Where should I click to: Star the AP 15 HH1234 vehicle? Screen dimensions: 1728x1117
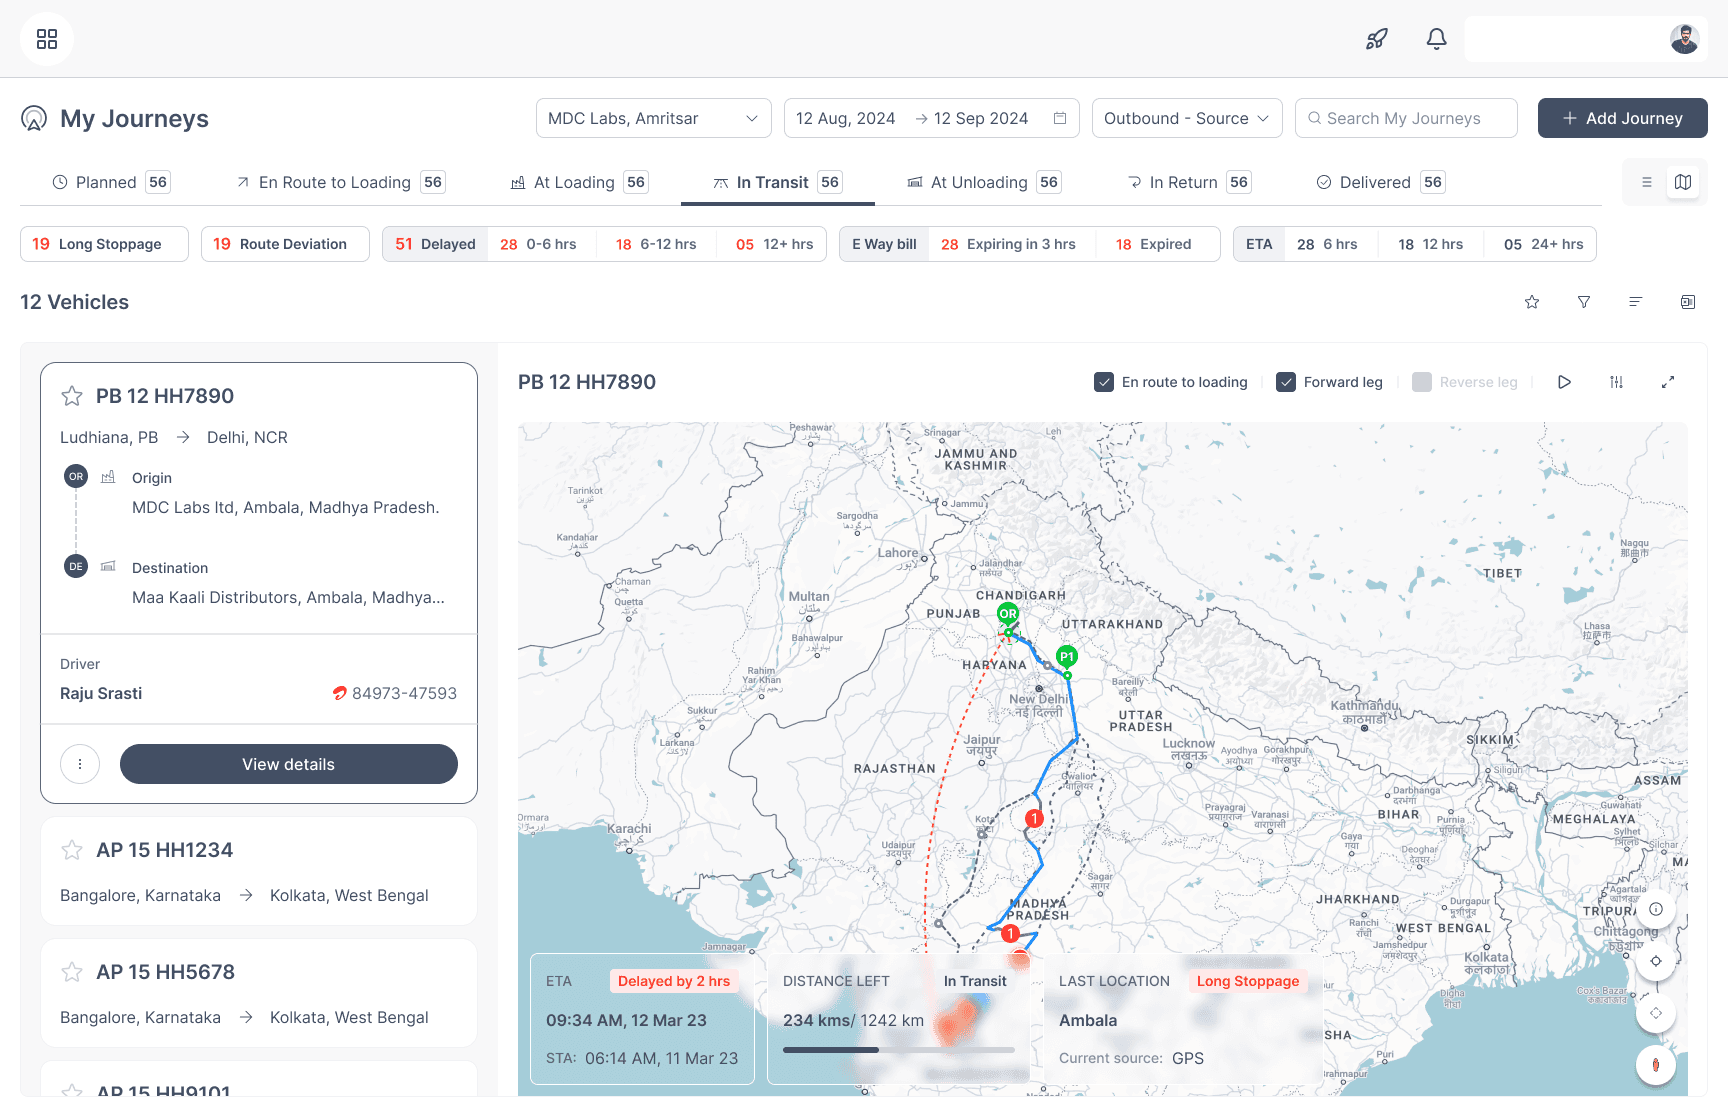72,850
